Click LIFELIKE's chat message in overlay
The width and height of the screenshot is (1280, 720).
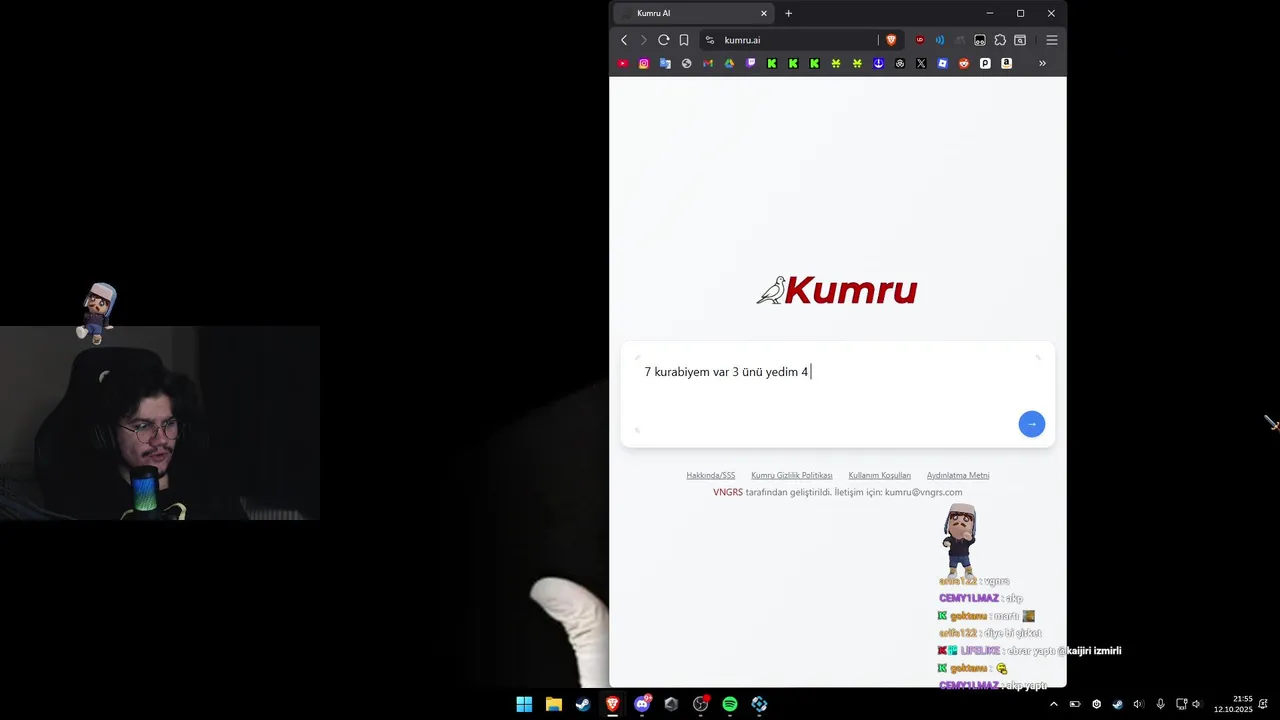point(1029,651)
